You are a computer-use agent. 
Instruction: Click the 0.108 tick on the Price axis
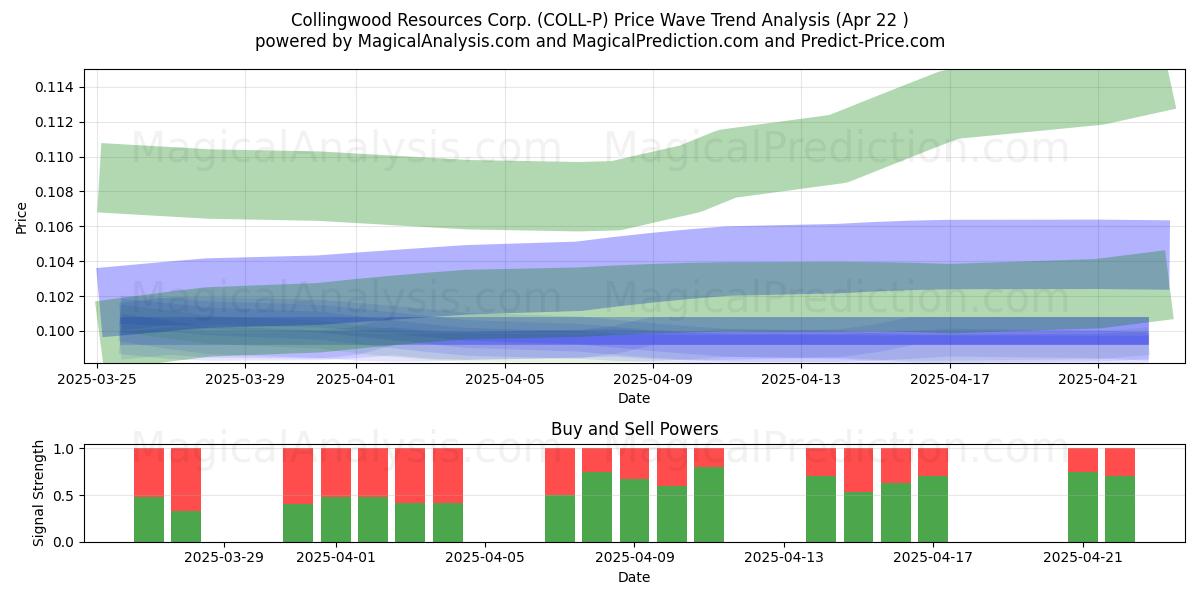[55, 192]
